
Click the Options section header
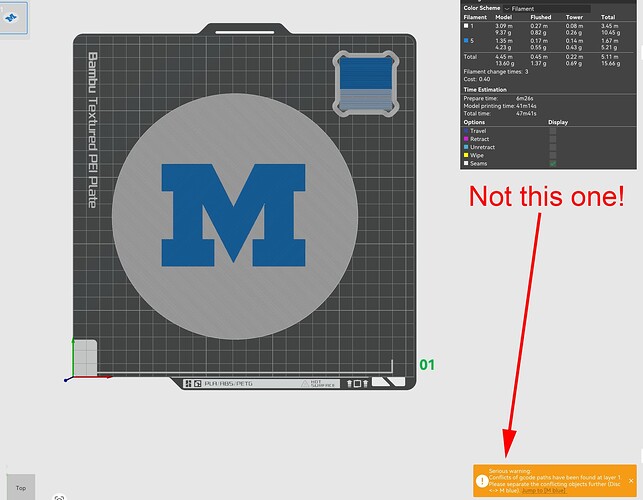tap(474, 122)
